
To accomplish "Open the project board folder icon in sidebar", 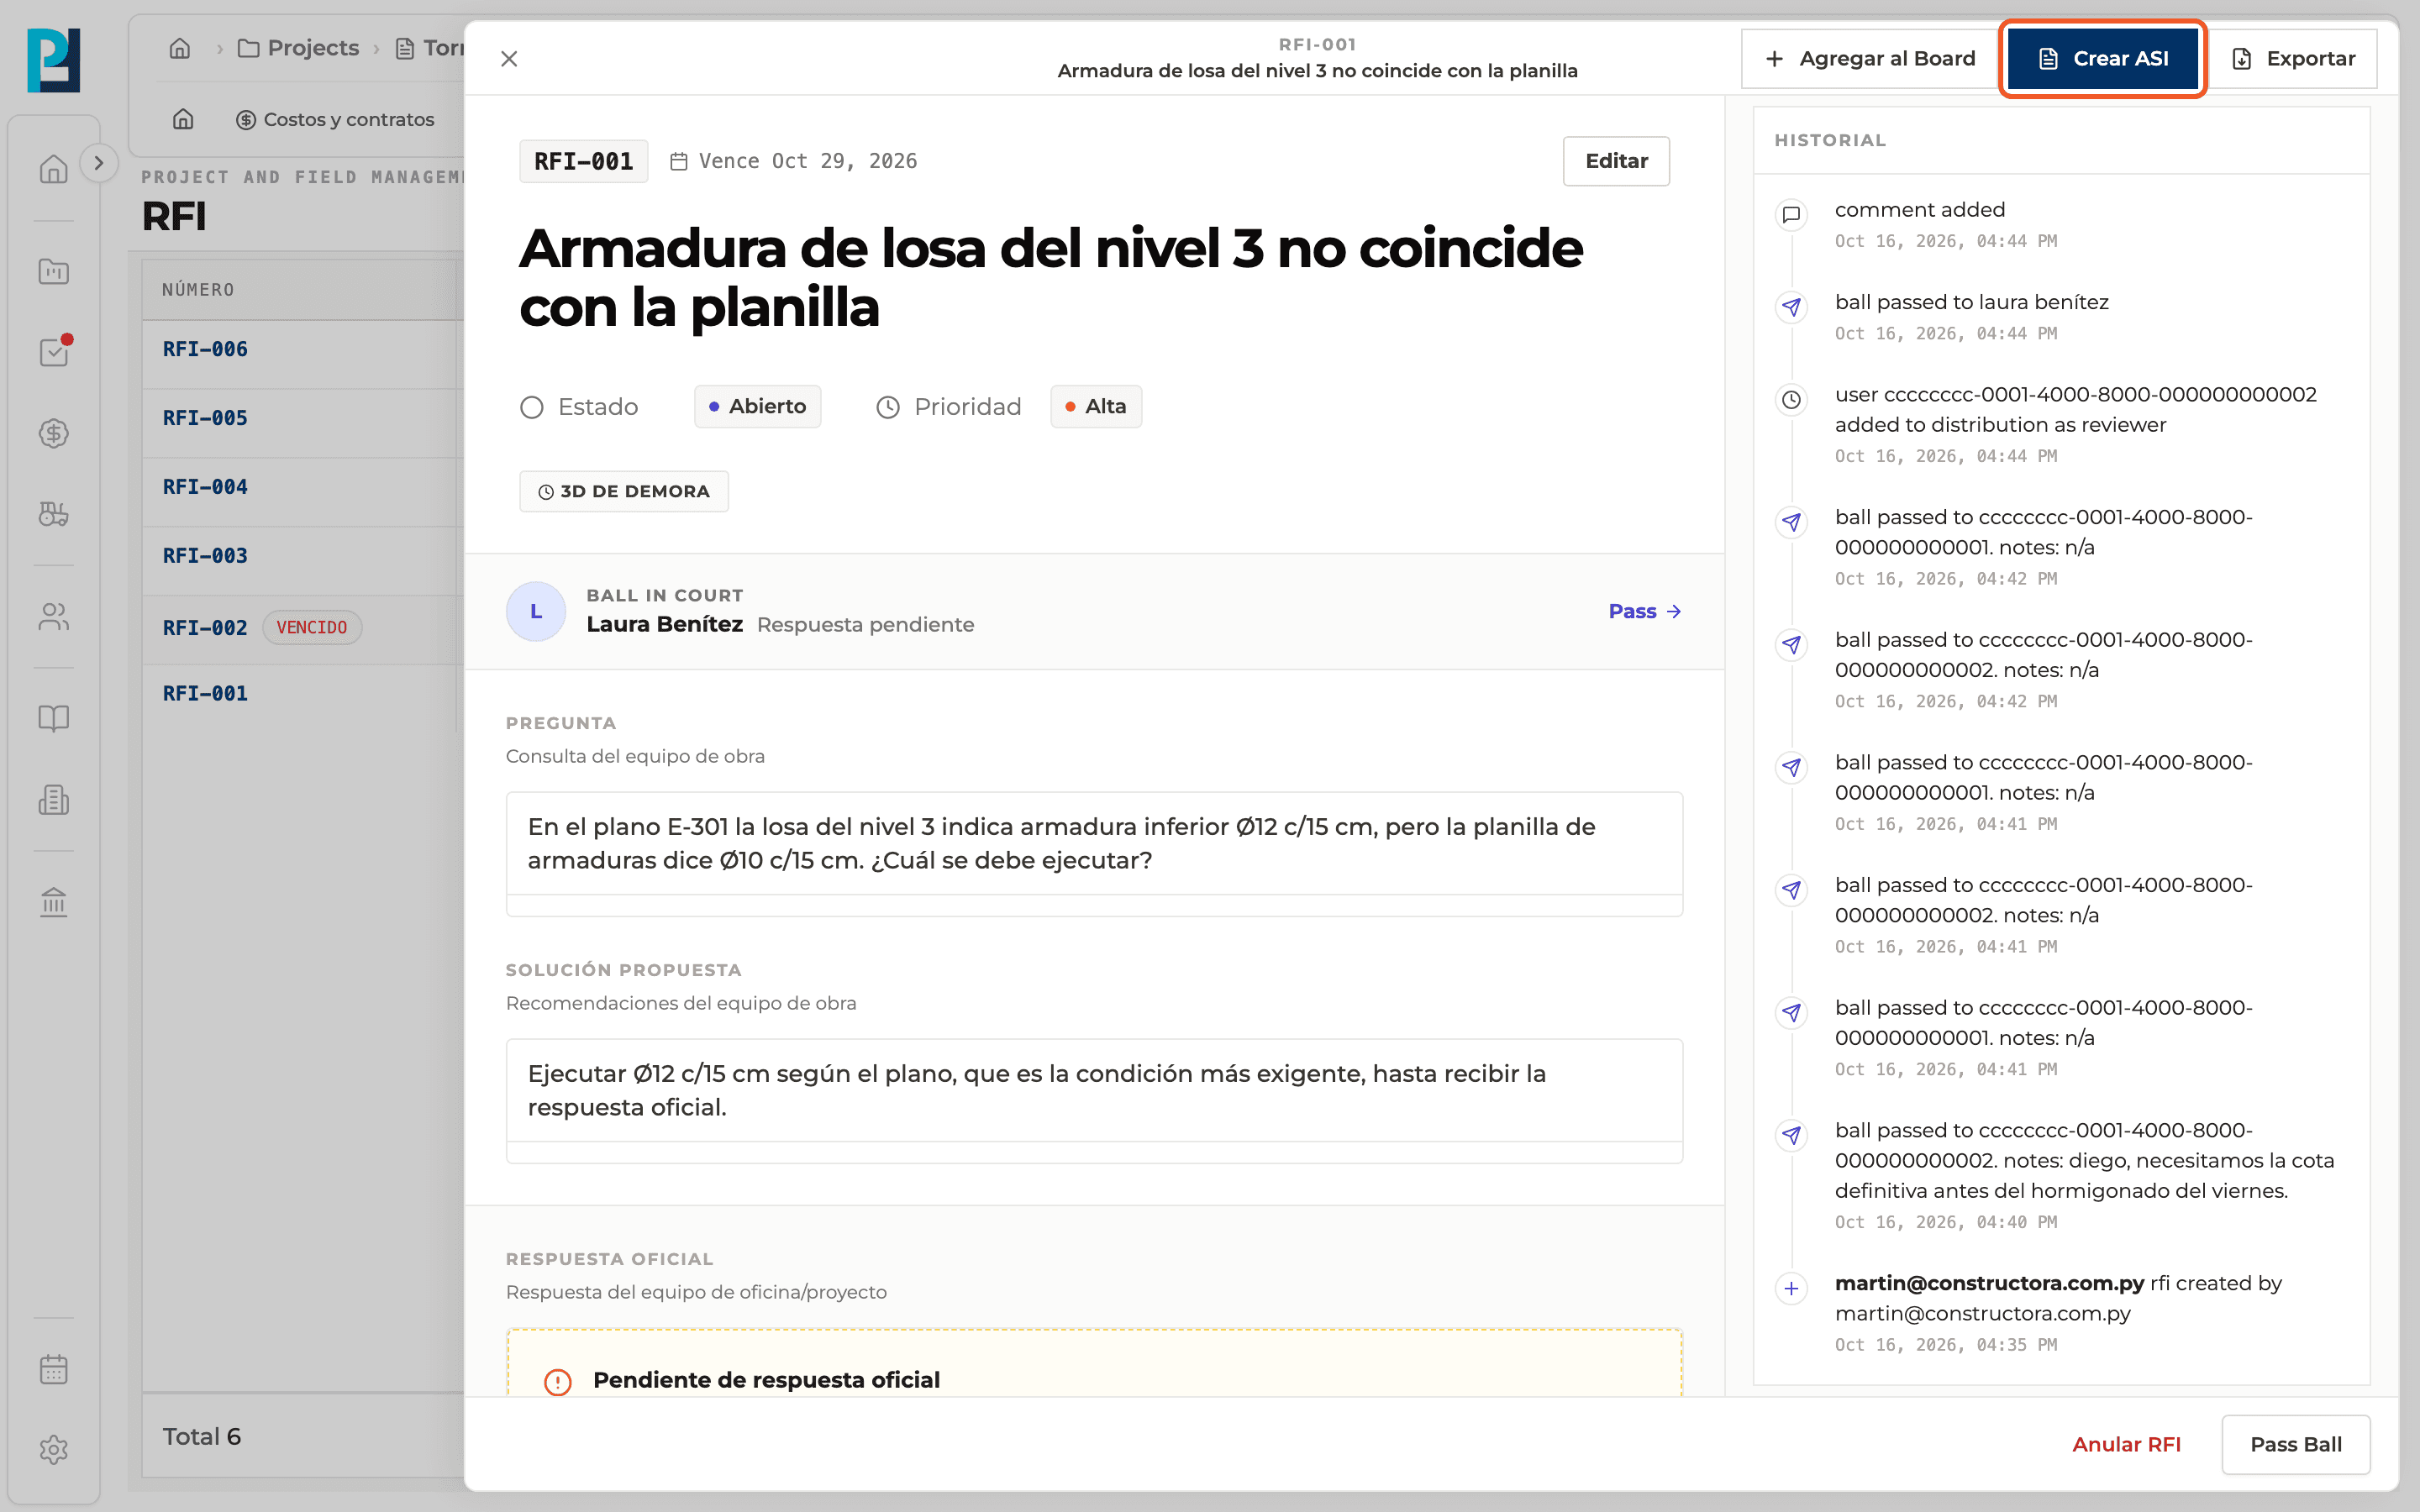I will pyautogui.click(x=54, y=271).
